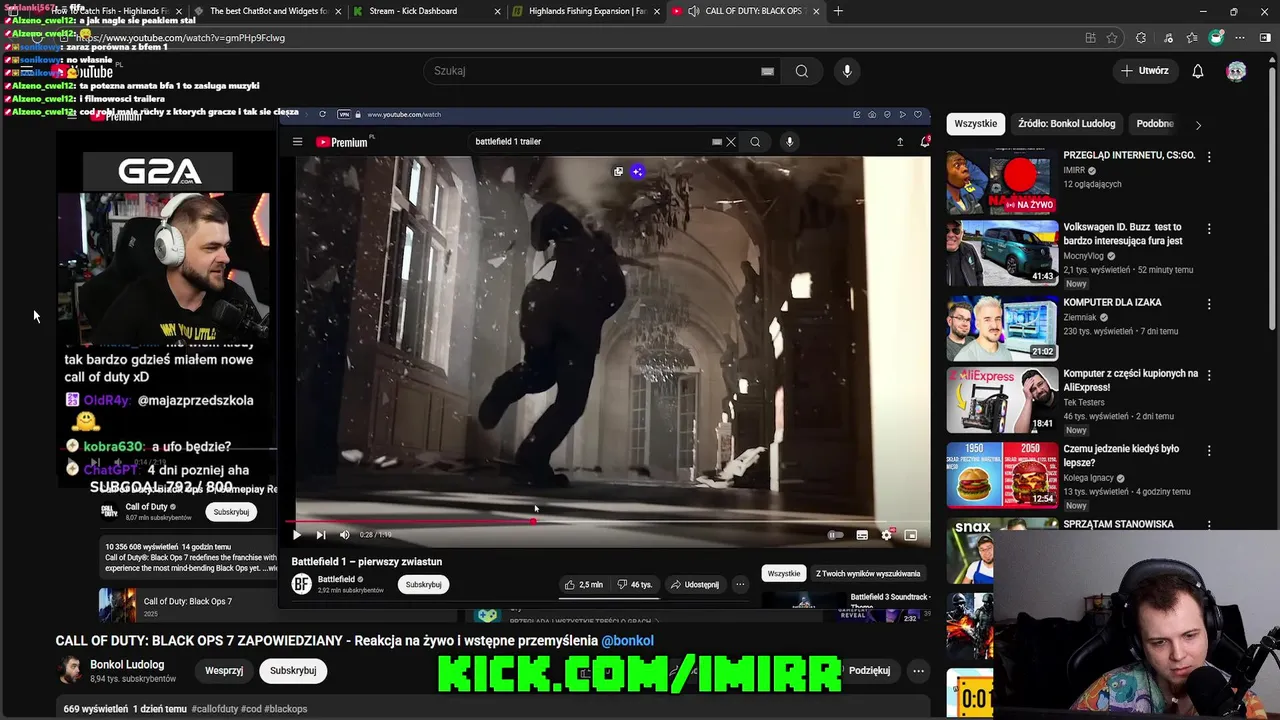Select the Wszystkie filter chip in sidebar
The image size is (1280, 720).
(976, 124)
